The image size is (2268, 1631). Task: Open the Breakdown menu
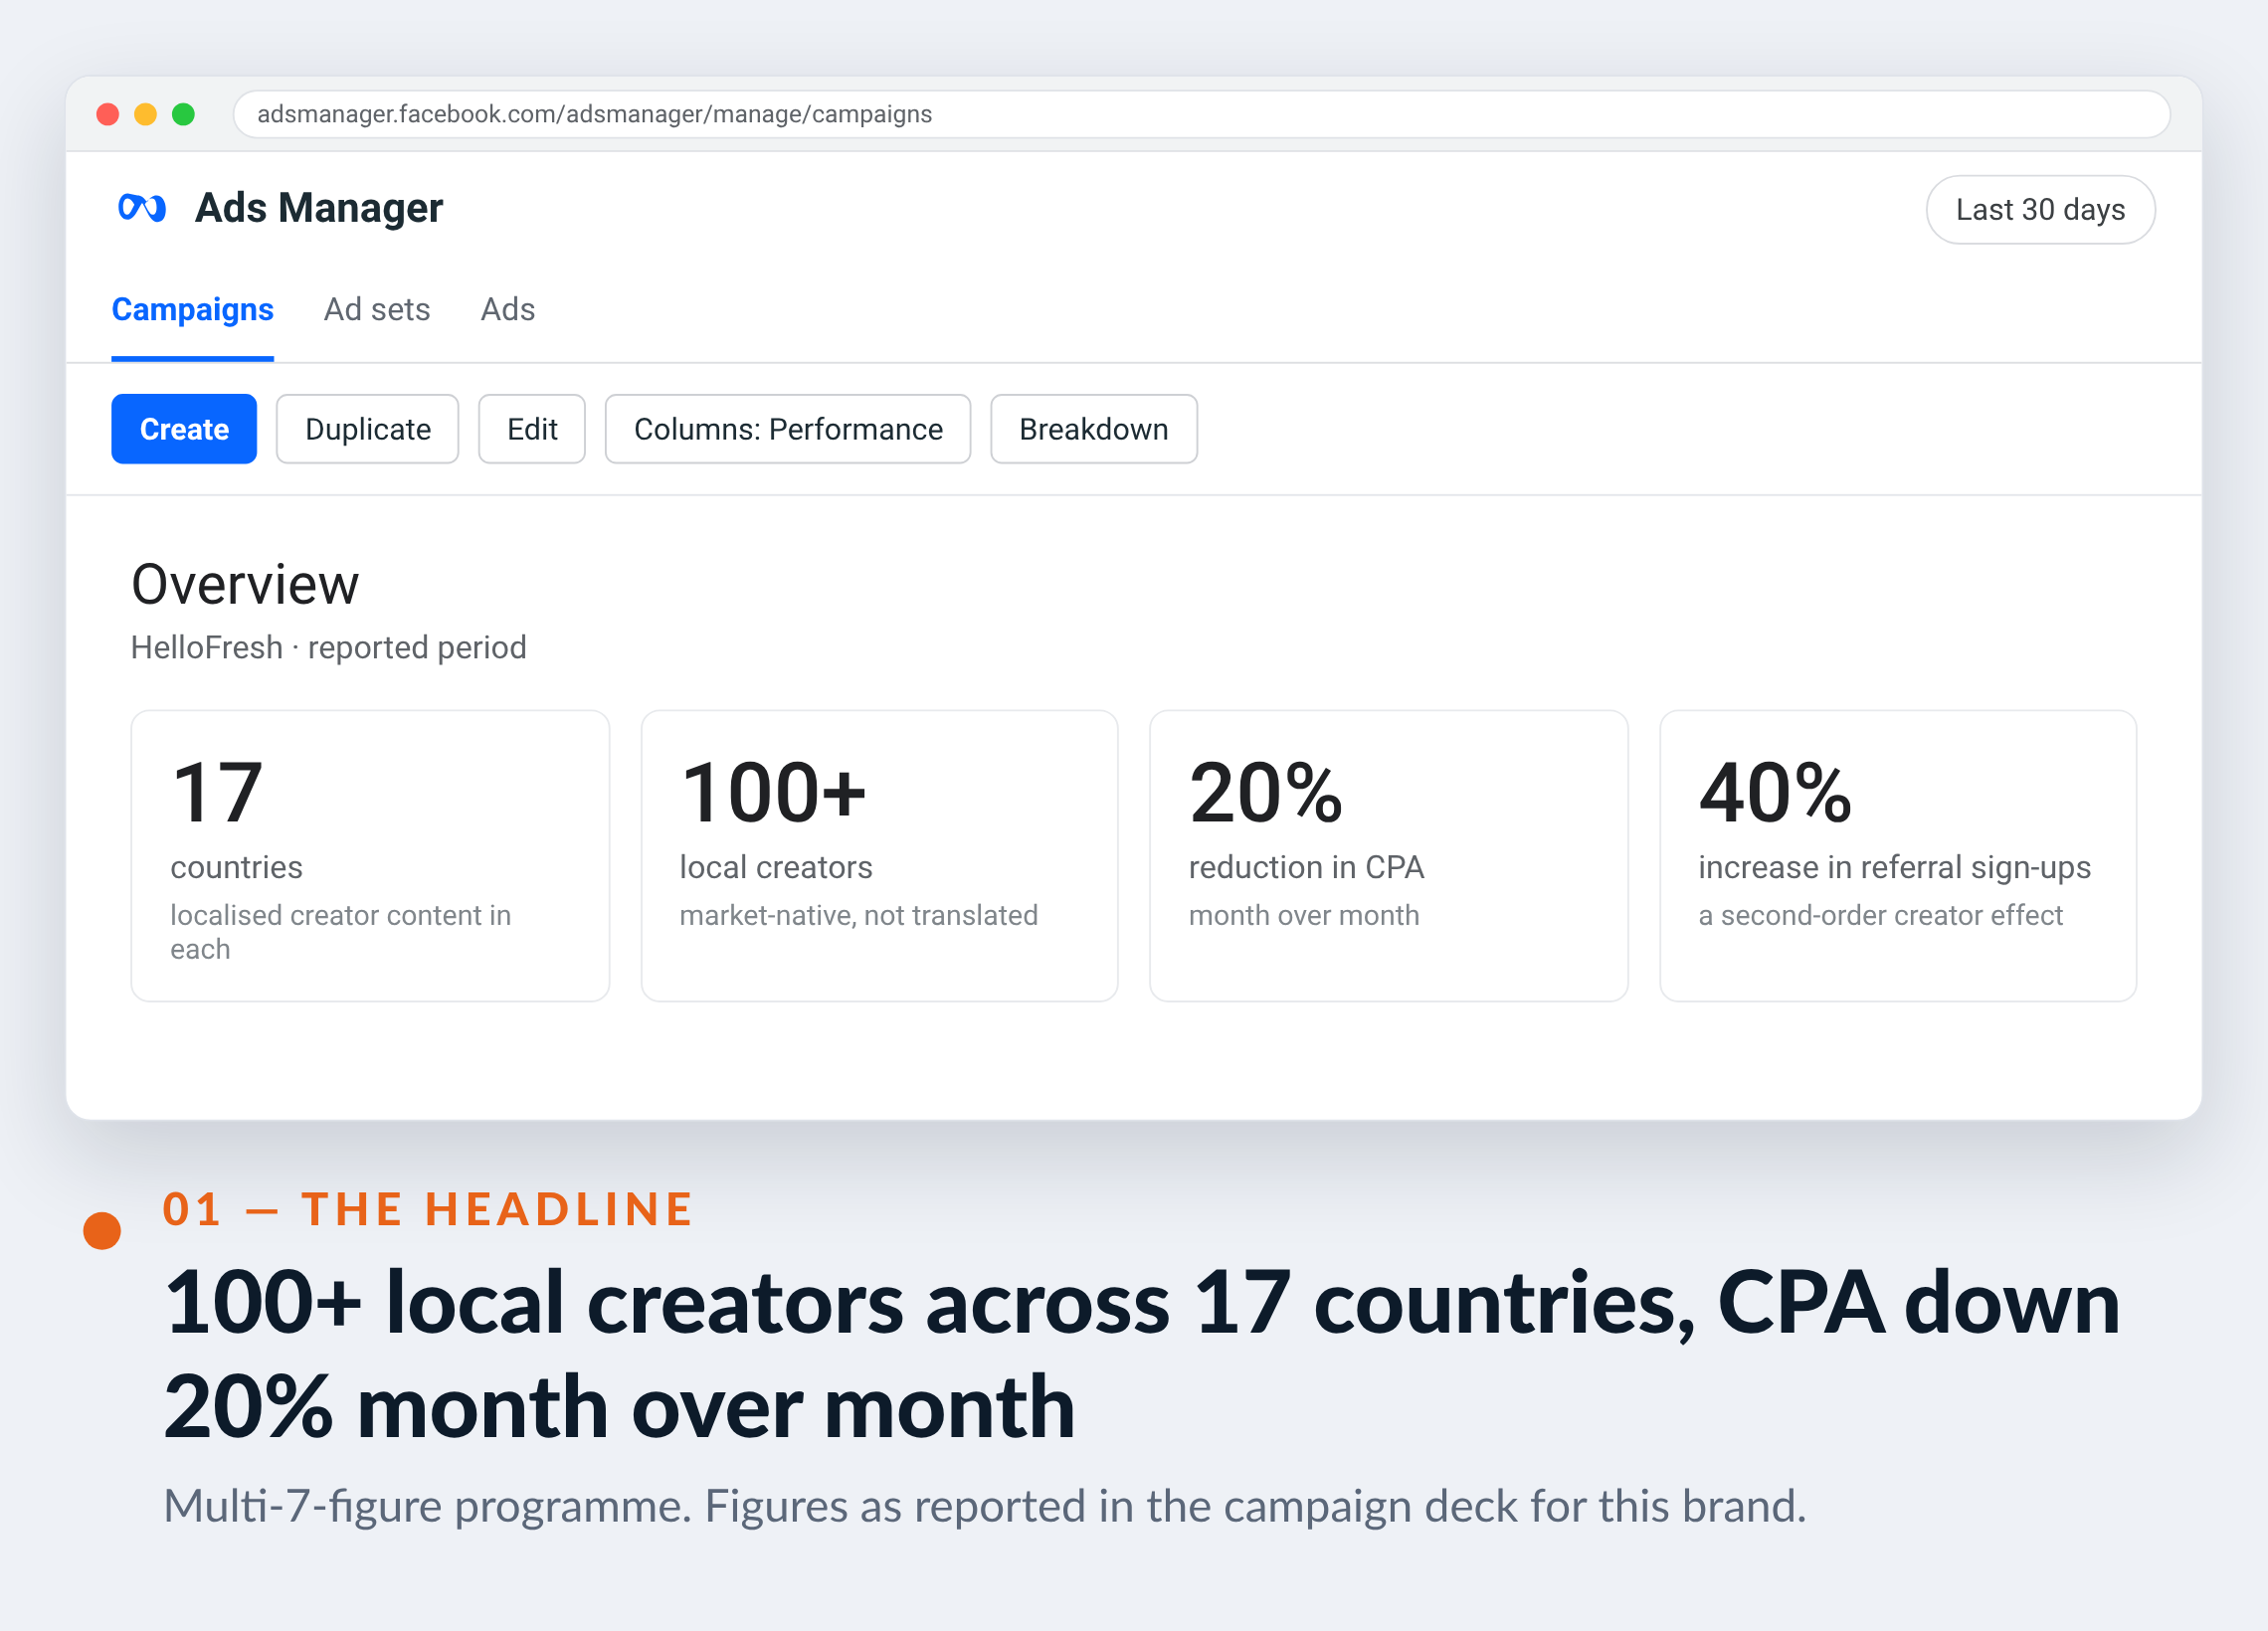tap(1094, 429)
